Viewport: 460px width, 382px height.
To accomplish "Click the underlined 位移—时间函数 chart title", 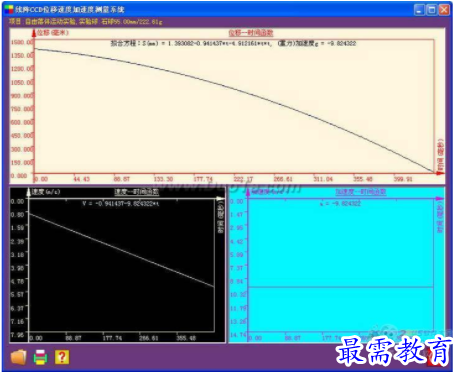I will pyautogui.click(x=251, y=33).
